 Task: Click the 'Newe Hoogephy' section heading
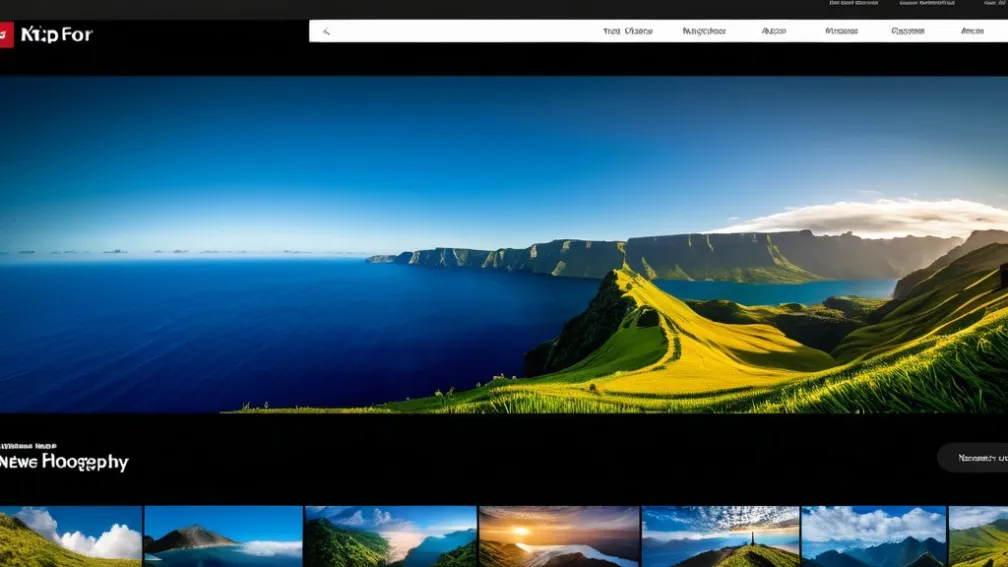pos(65,462)
